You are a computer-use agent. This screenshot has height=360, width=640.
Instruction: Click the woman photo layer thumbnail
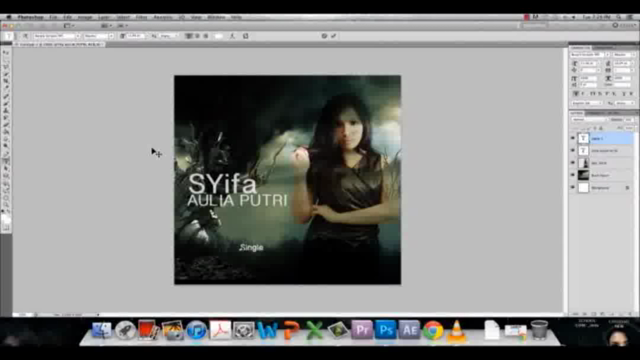[584, 163]
